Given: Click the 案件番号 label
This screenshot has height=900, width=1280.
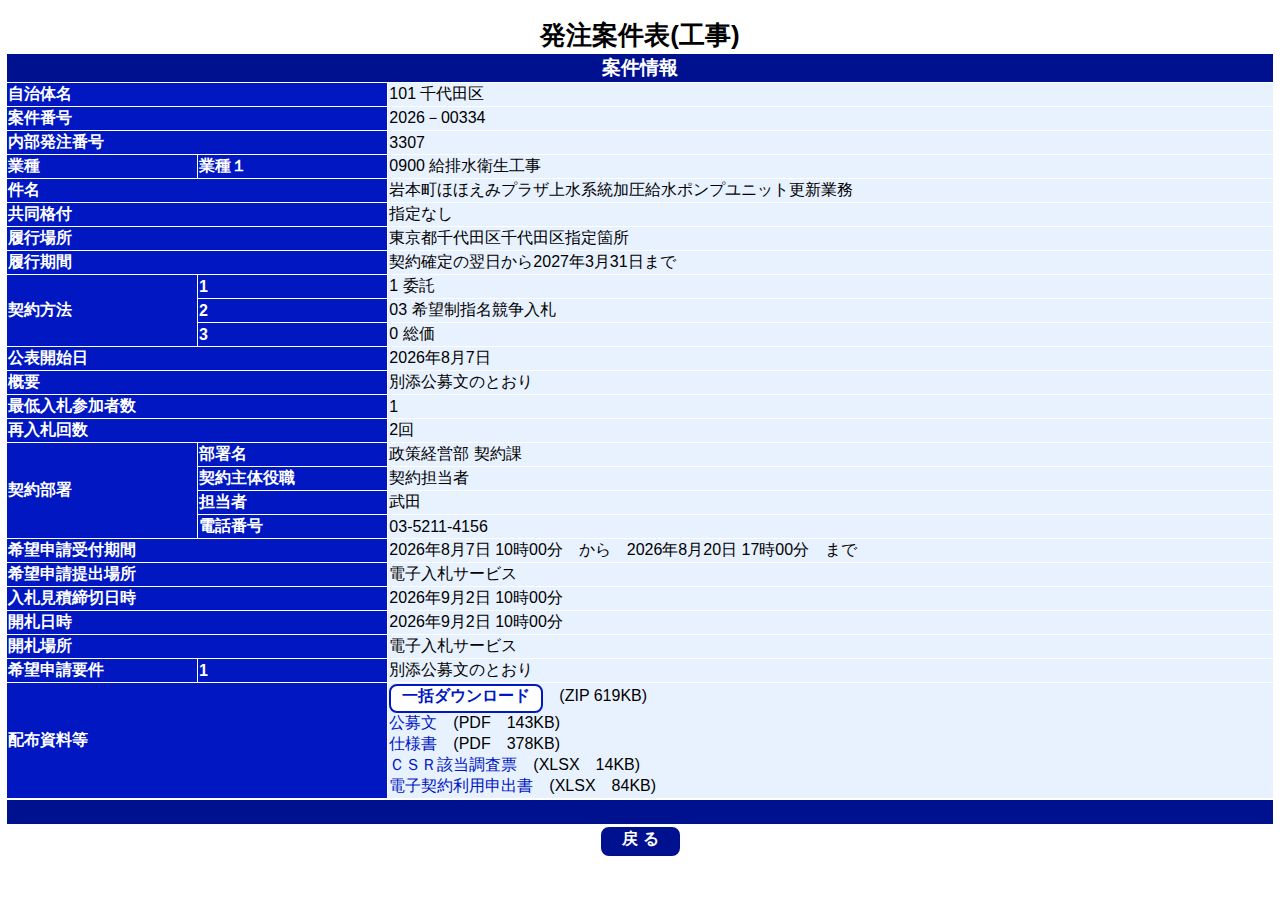Looking at the screenshot, I should (x=40, y=118).
